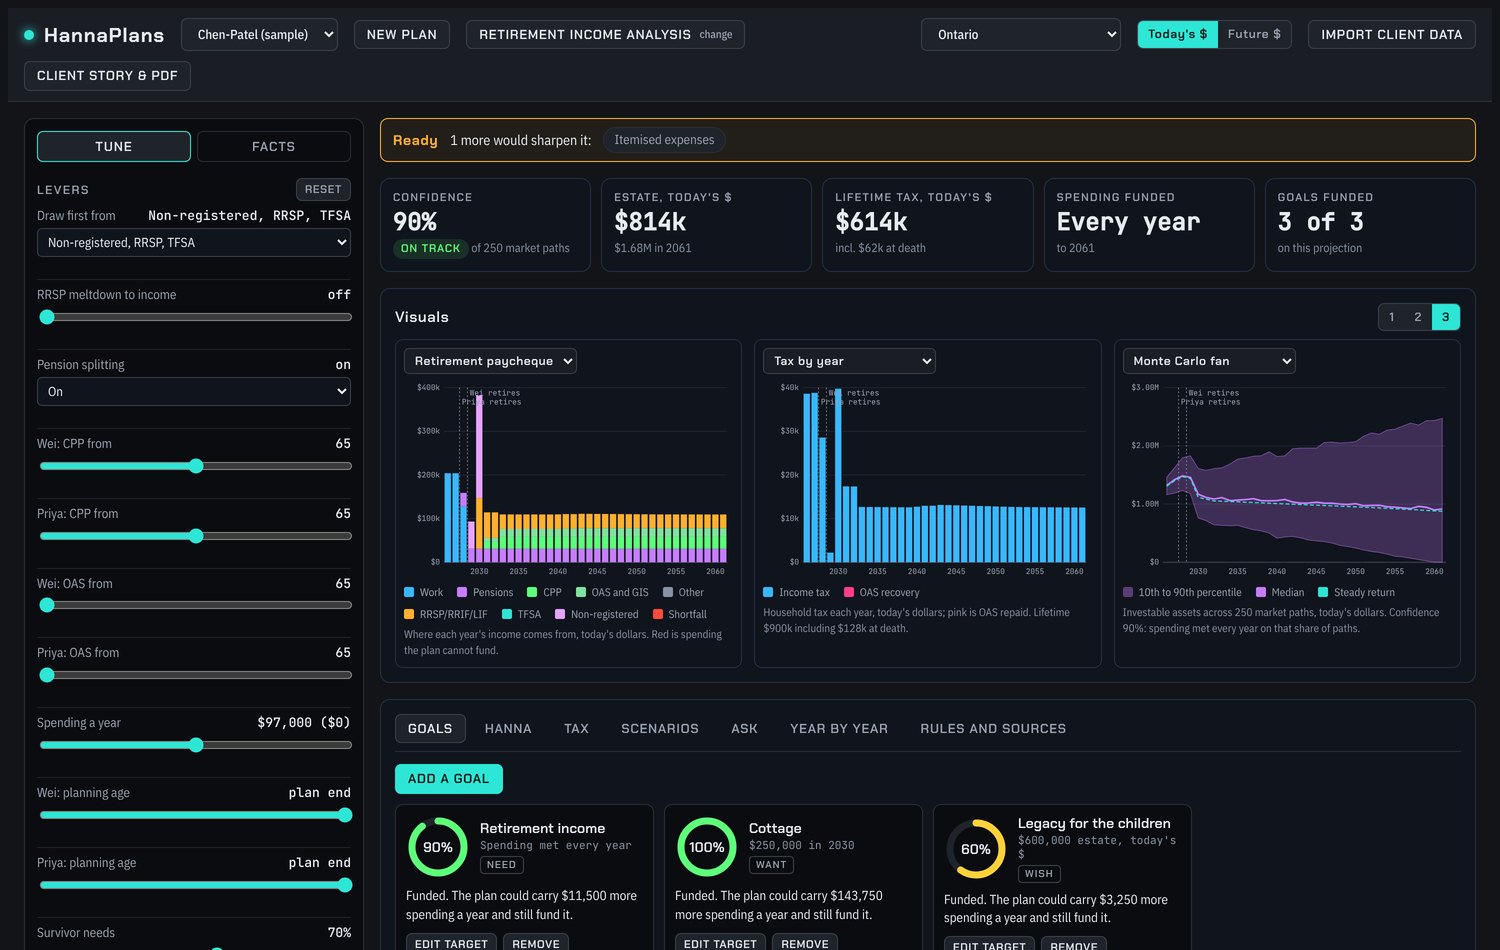Open the Retirement paycheque chart selector

click(x=490, y=361)
